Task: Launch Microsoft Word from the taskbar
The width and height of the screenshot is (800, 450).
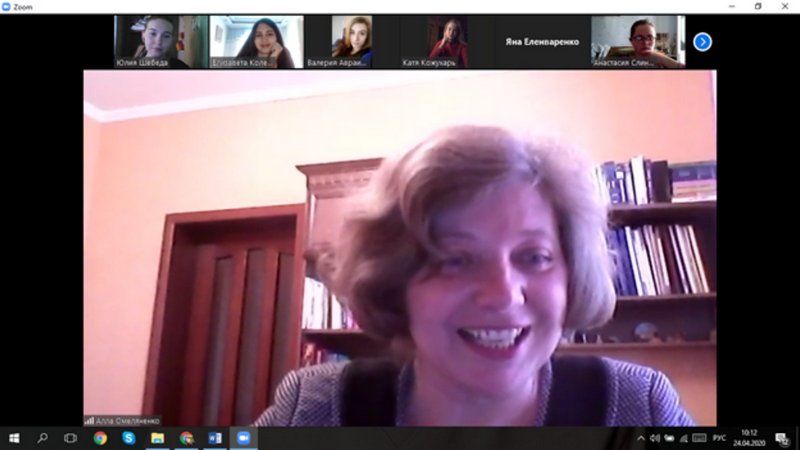Action: click(214, 438)
